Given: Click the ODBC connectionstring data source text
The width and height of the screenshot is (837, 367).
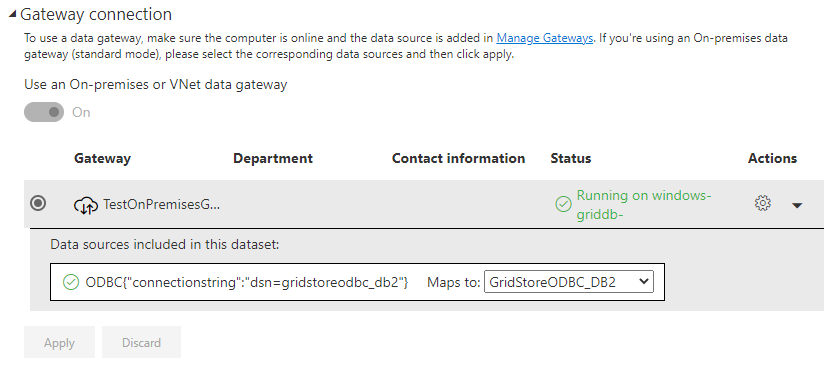Looking at the screenshot, I should click(247, 282).
